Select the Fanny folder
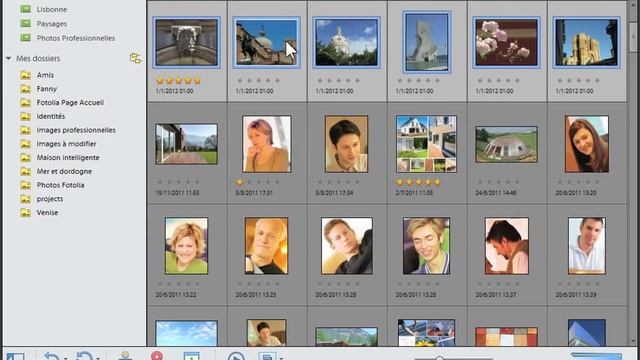This screenshot has width=640, height=360. 46,89
